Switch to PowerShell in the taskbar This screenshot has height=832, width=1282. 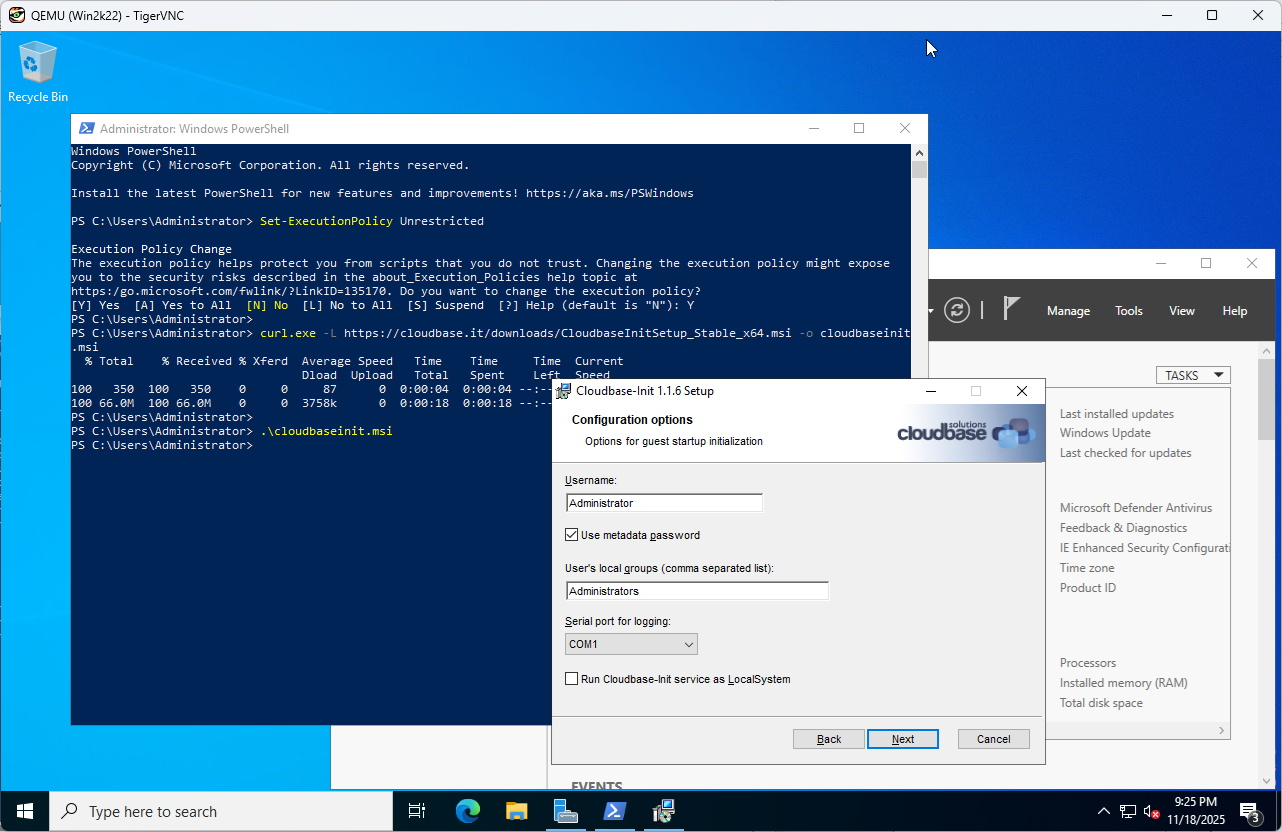coord(615,811)
